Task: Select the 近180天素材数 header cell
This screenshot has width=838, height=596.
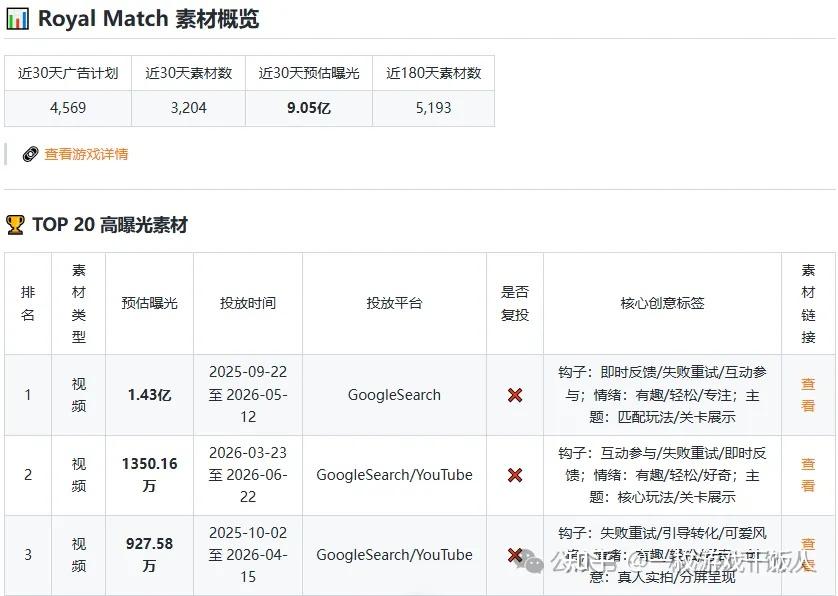Action: click(x=433, y=73)
